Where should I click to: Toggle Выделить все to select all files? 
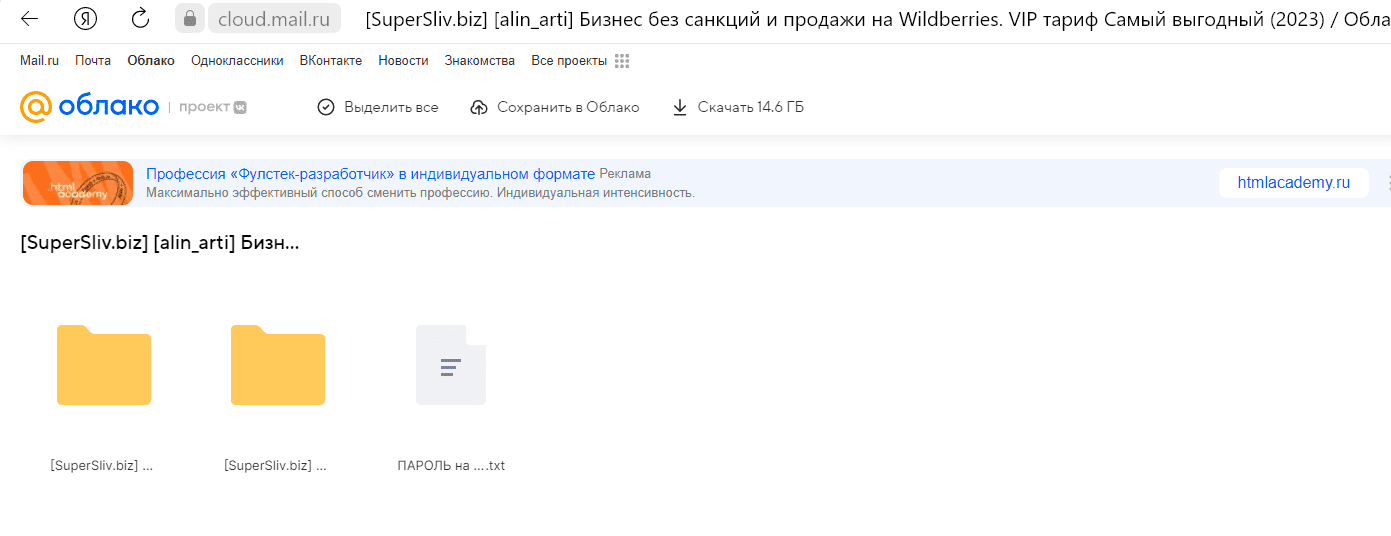point(378,107)
